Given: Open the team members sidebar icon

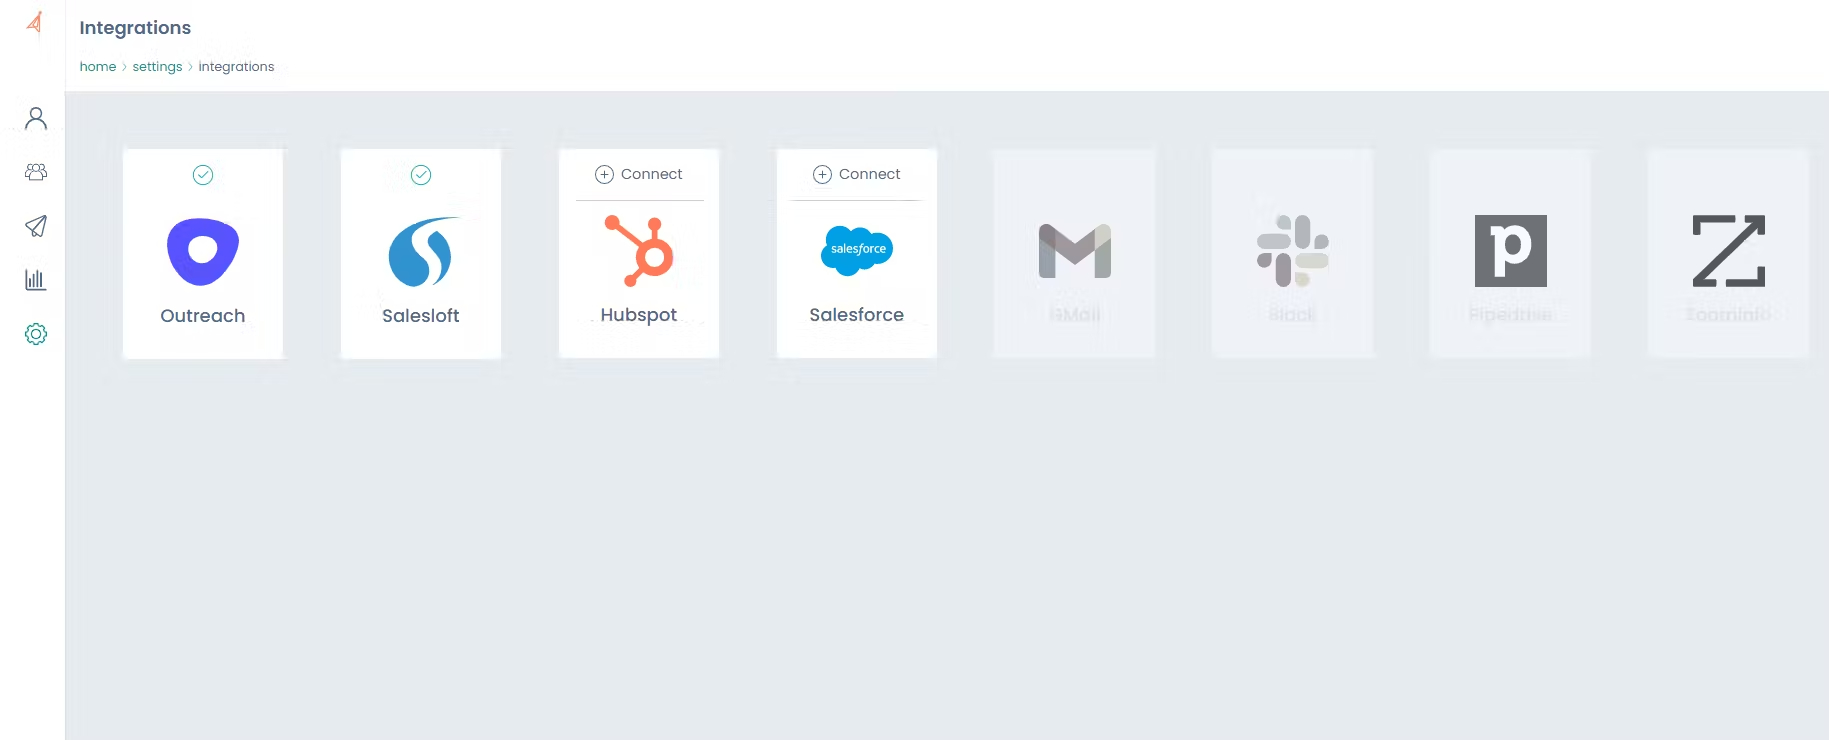Looking at the screenshot, I should [x=36, y=172].
